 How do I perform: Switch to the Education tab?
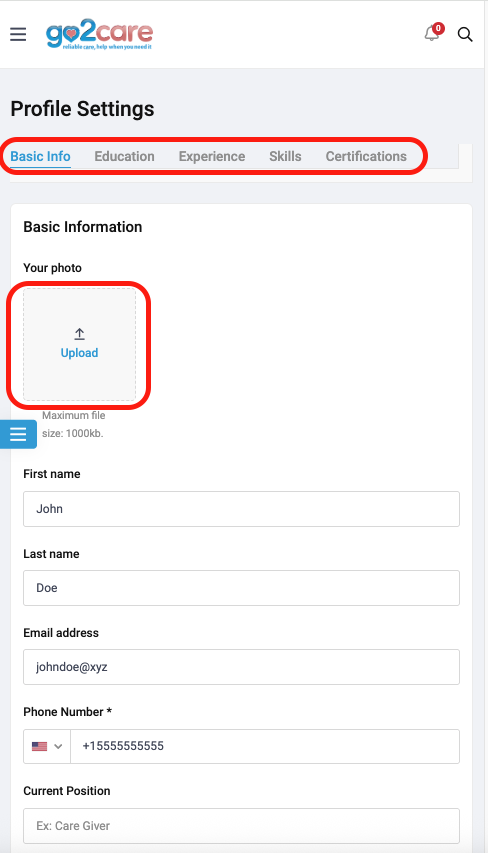tap(125, 157)
